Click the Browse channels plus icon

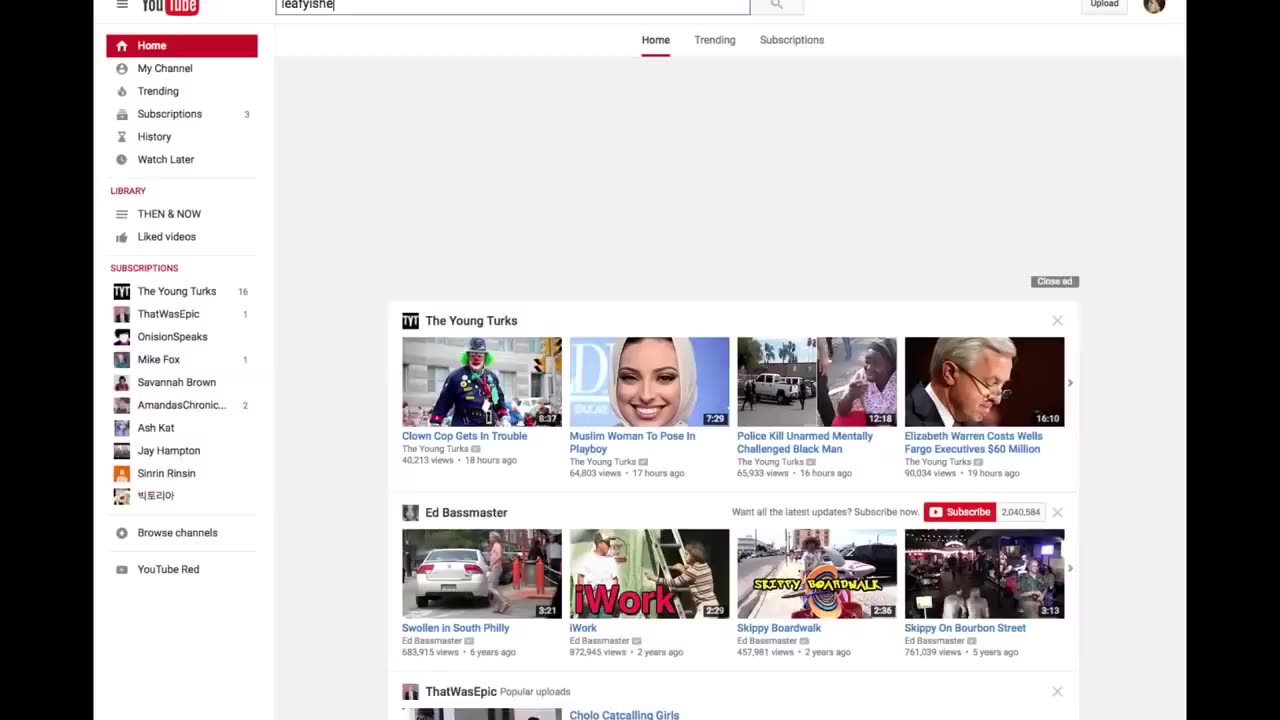tap(122, 533)
